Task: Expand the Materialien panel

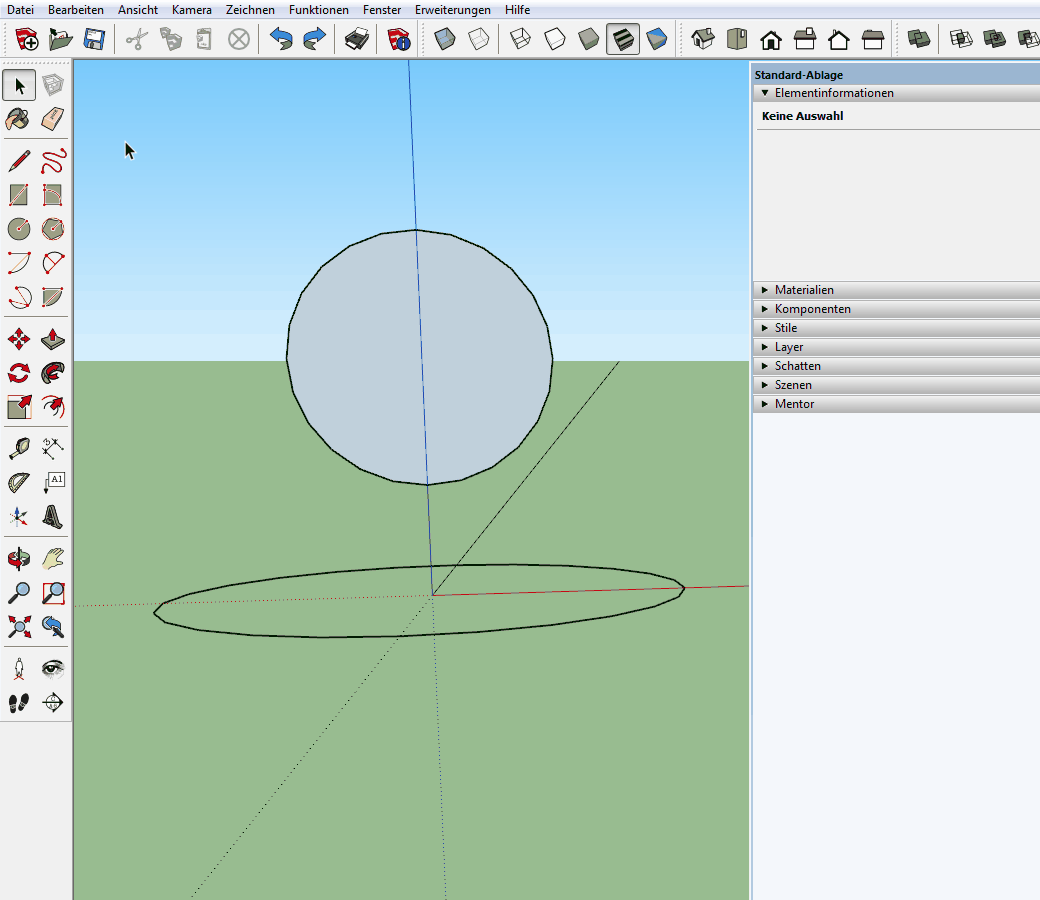Action: pos(804,290)
